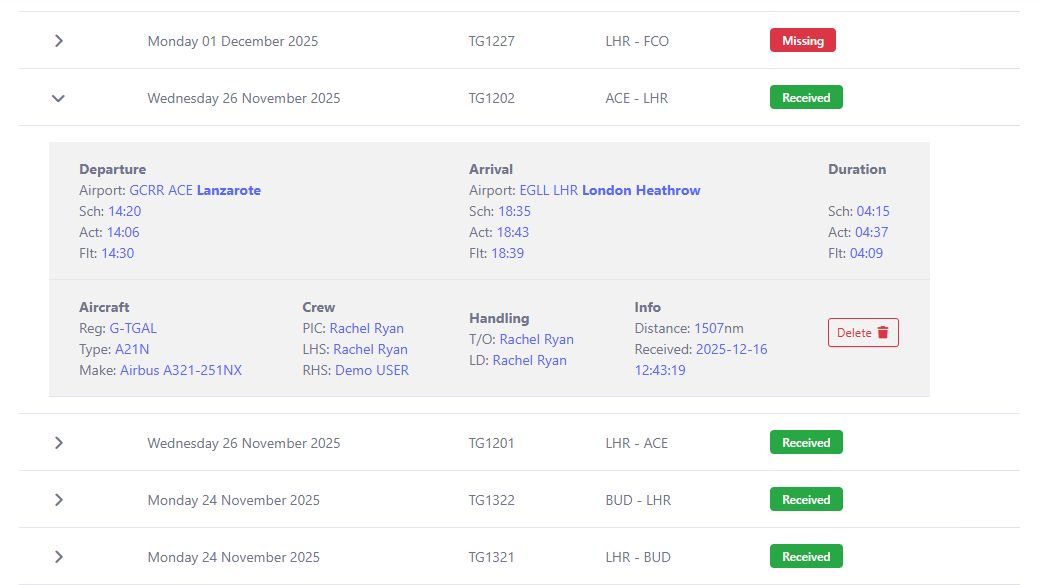The height and width of the screenshot is (585, 1039).
Task: Click the Received badge for TG1202
Action: 806,97
